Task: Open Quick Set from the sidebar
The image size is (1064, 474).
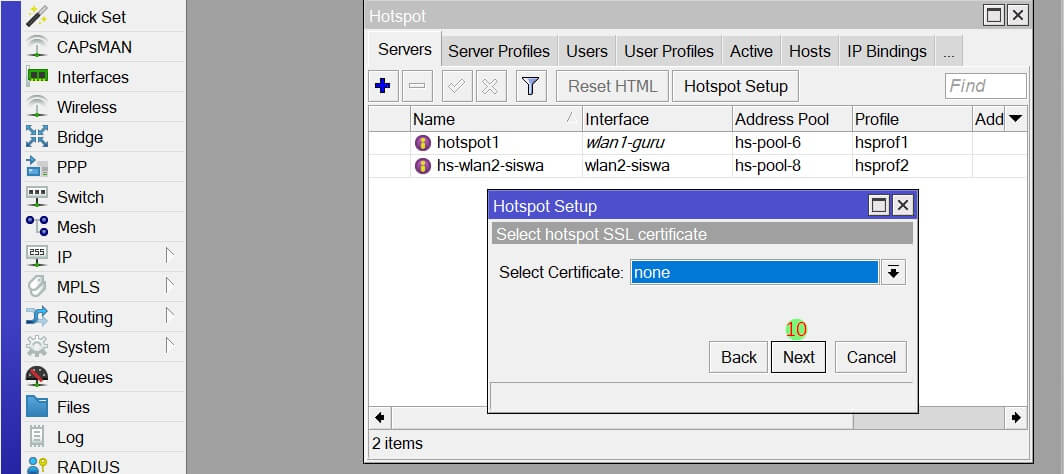Action: coord(91,17)
